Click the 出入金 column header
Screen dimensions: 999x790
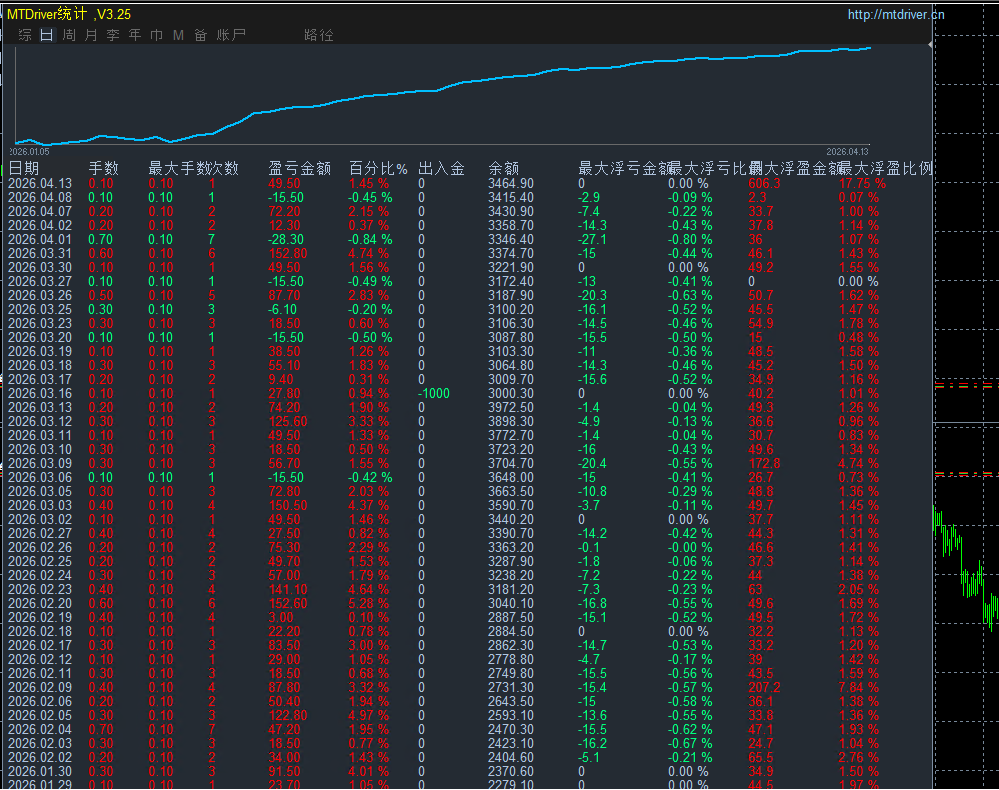(x=441, y=168)
